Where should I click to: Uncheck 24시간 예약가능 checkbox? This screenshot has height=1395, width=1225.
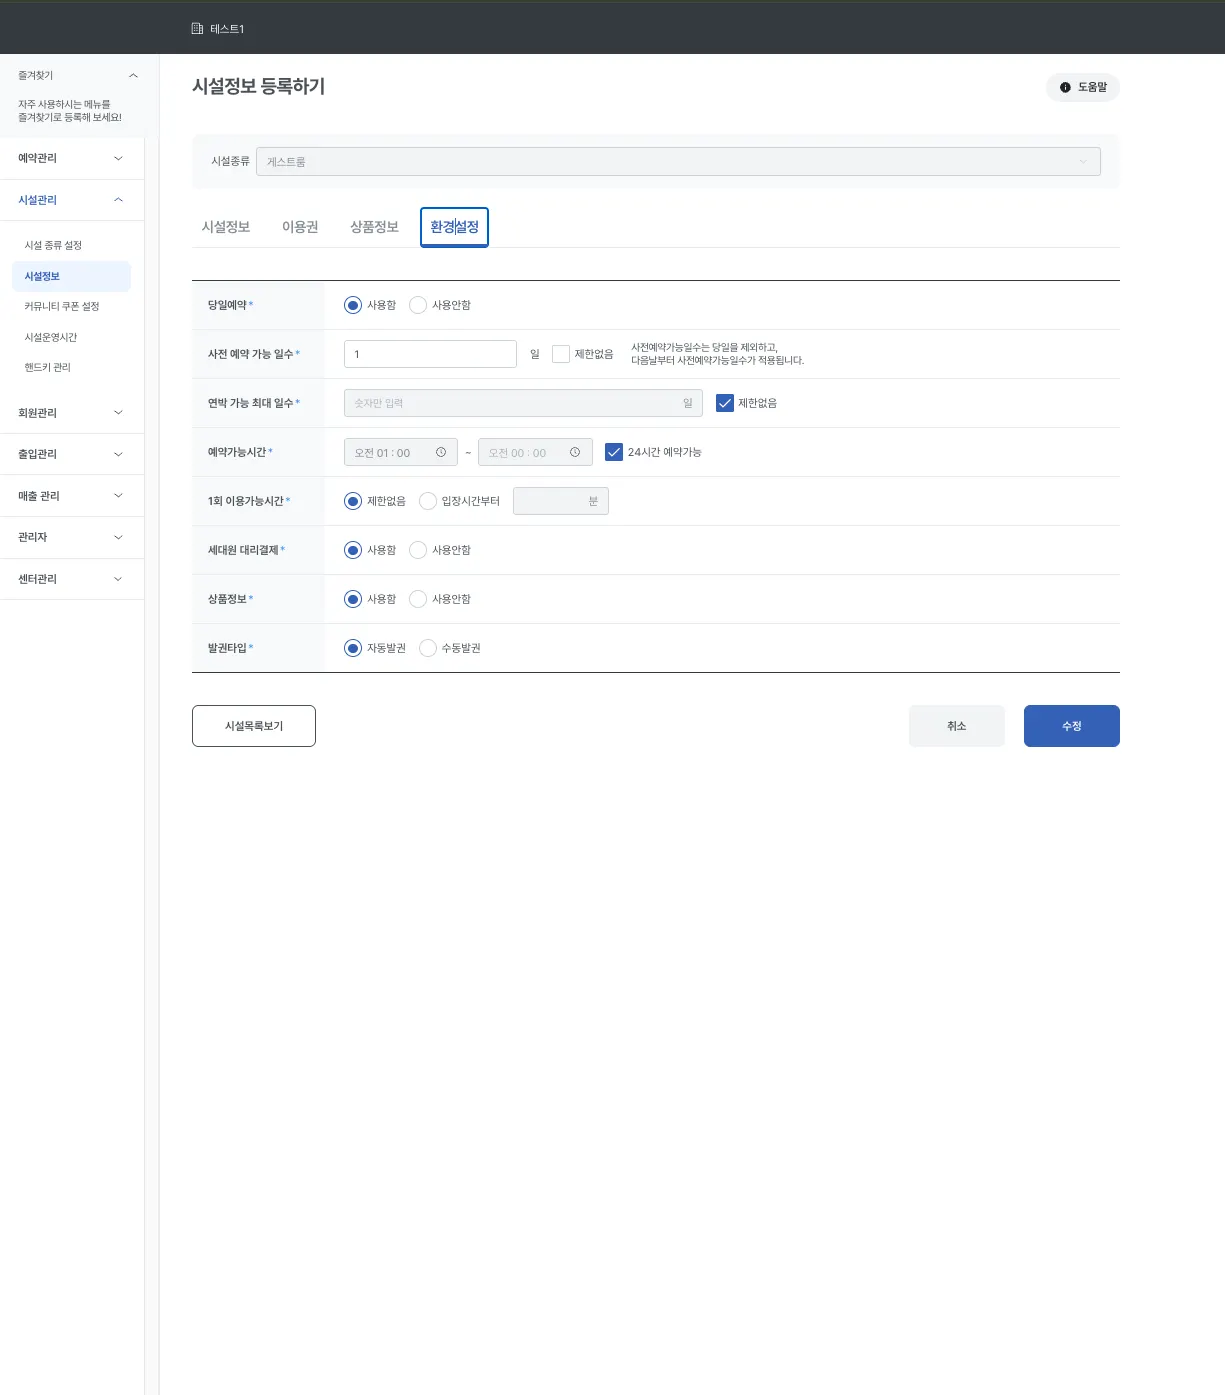coord(614,452)
